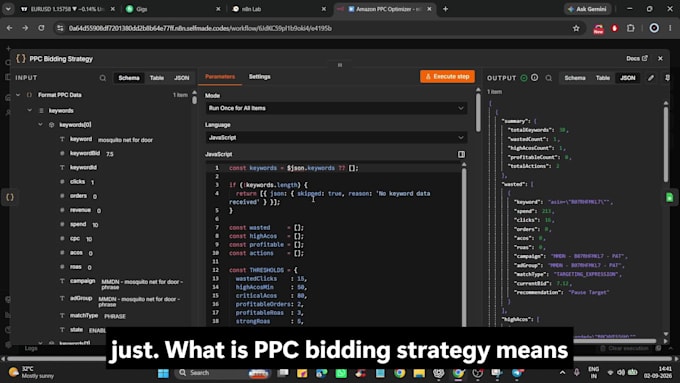Viewport: 680px width, 383px height.
Task: Switch input view to Table
Action: 157,78
